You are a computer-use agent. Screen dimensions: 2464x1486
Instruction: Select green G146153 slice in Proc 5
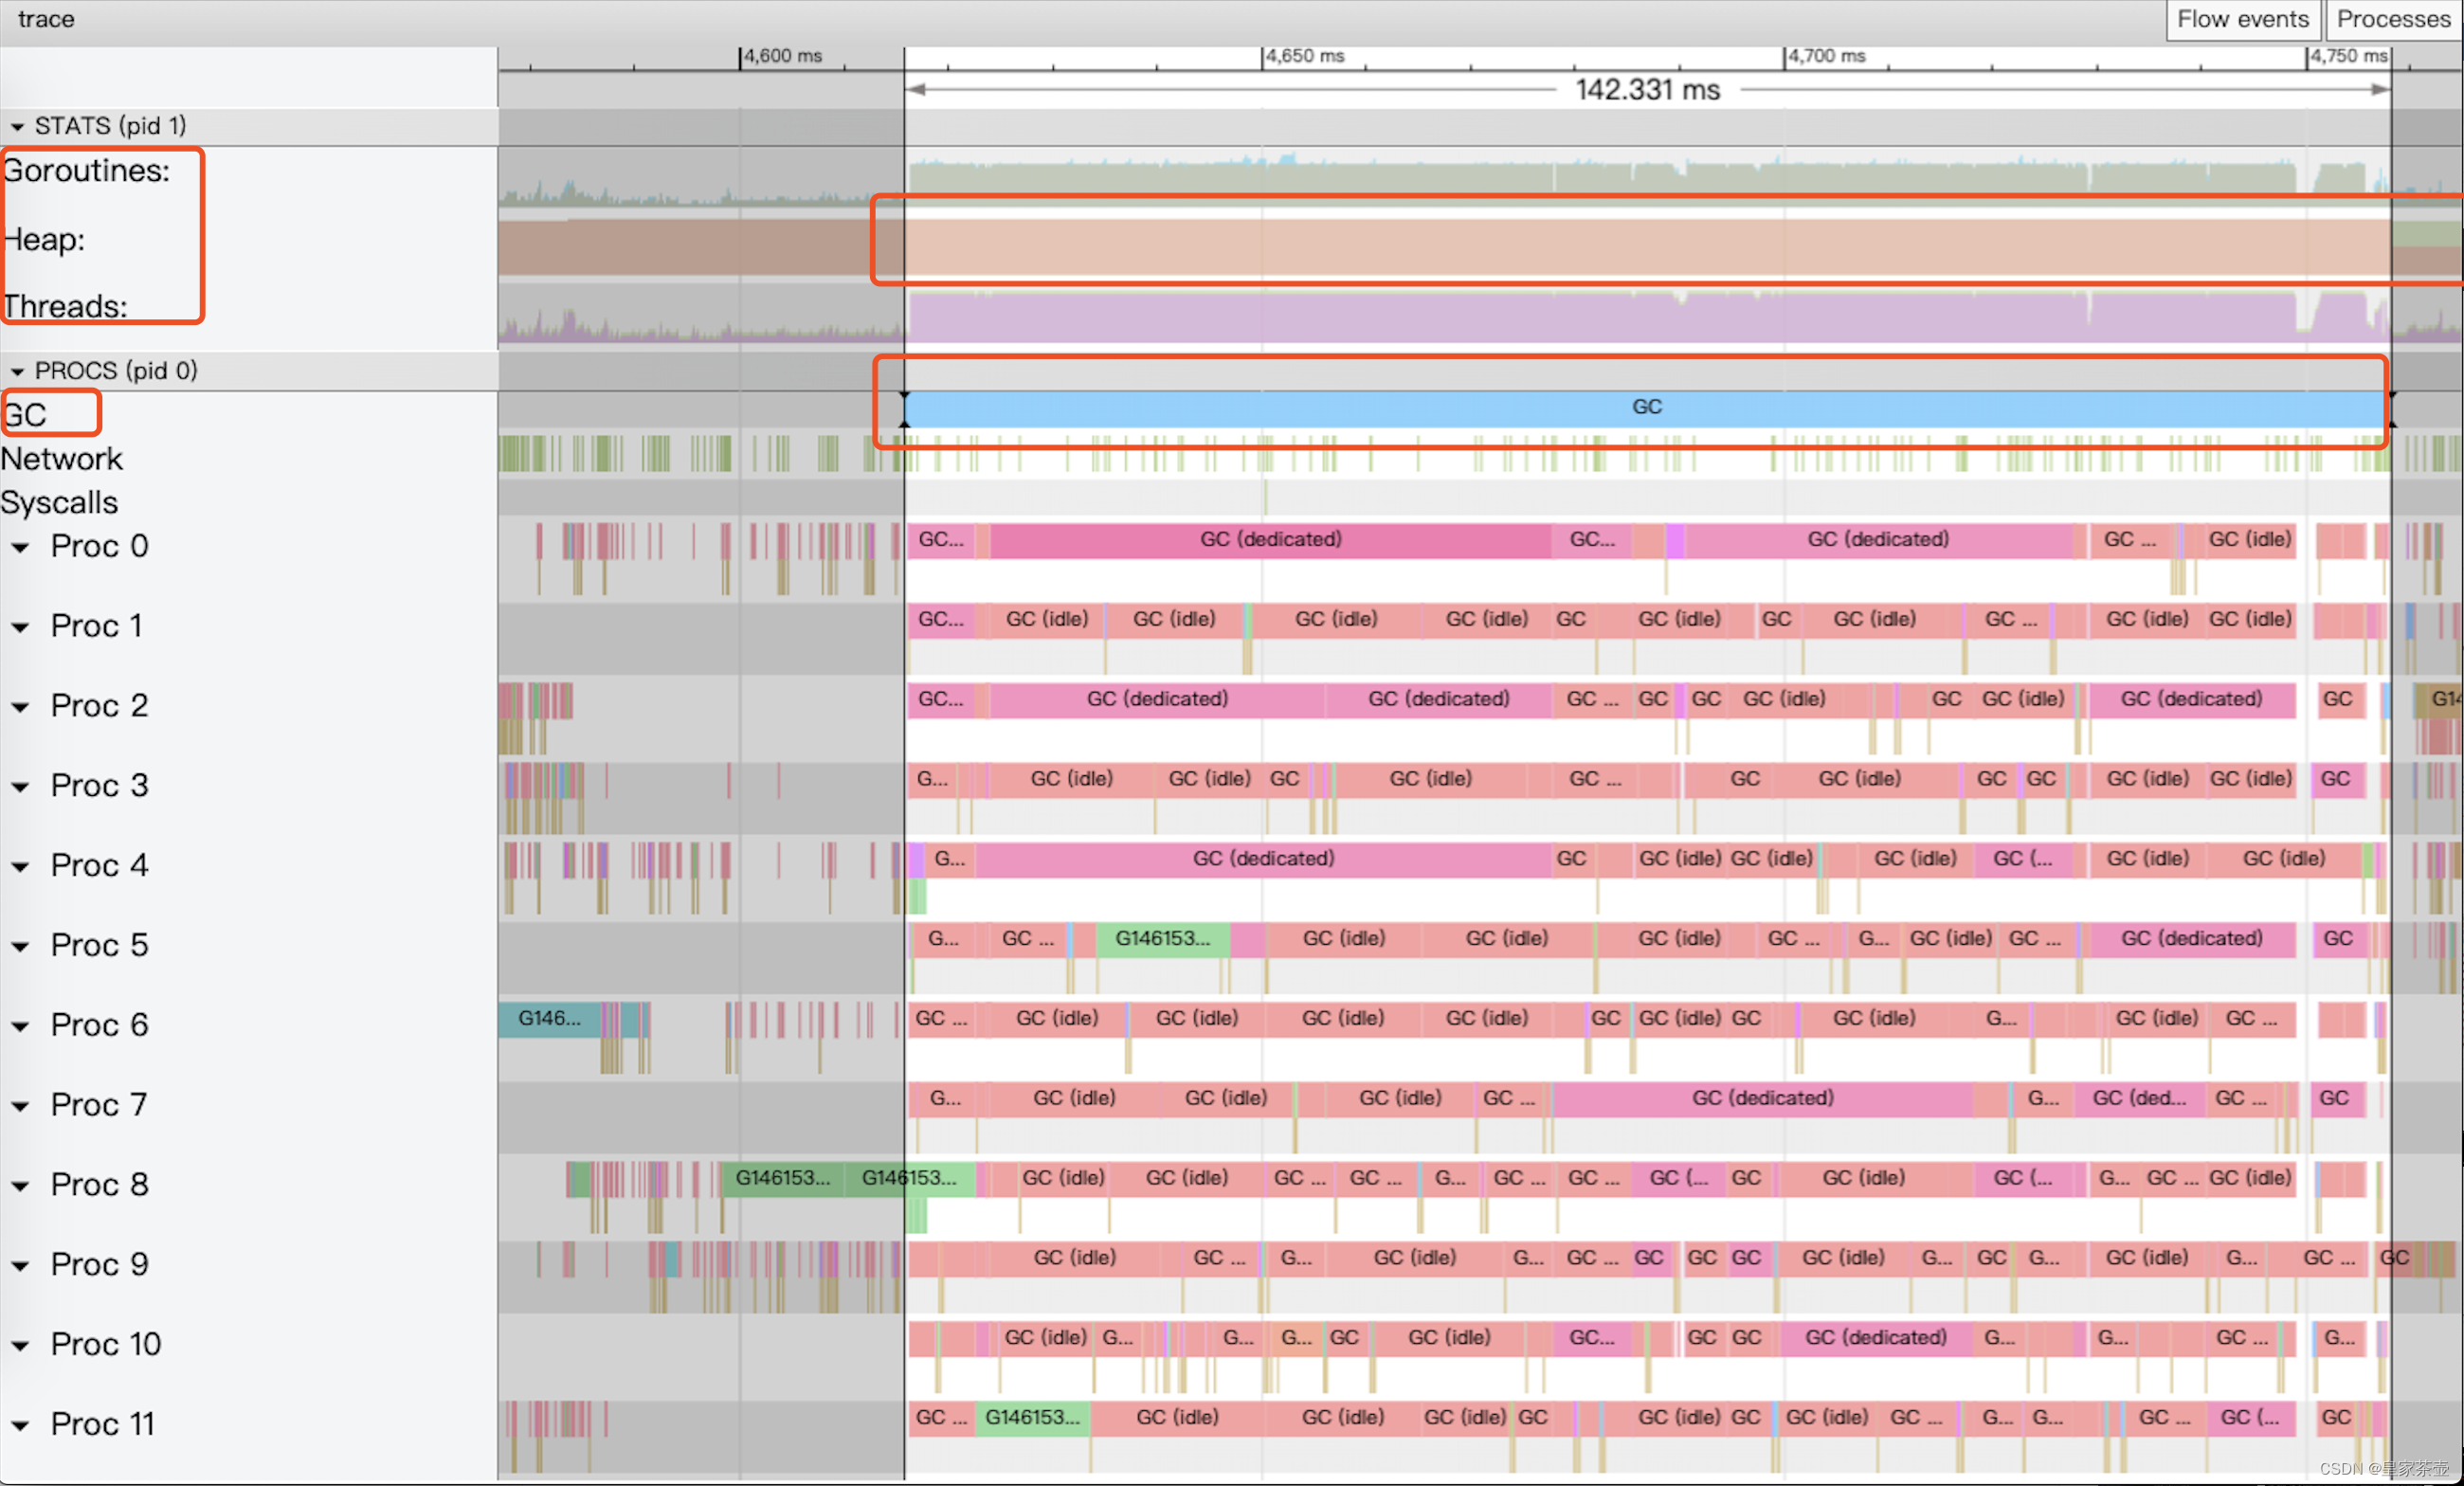pyautogui.click(x=1162, y=939)
